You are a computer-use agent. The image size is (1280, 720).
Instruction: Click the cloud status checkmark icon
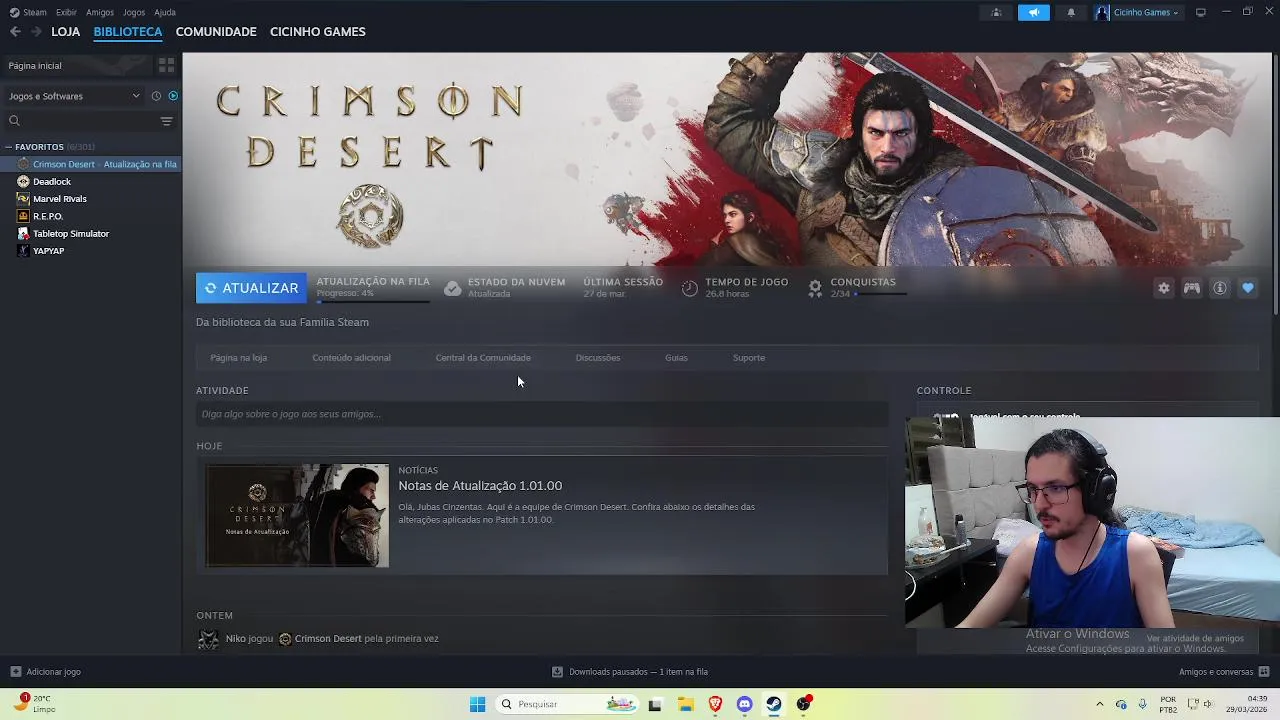453,288
